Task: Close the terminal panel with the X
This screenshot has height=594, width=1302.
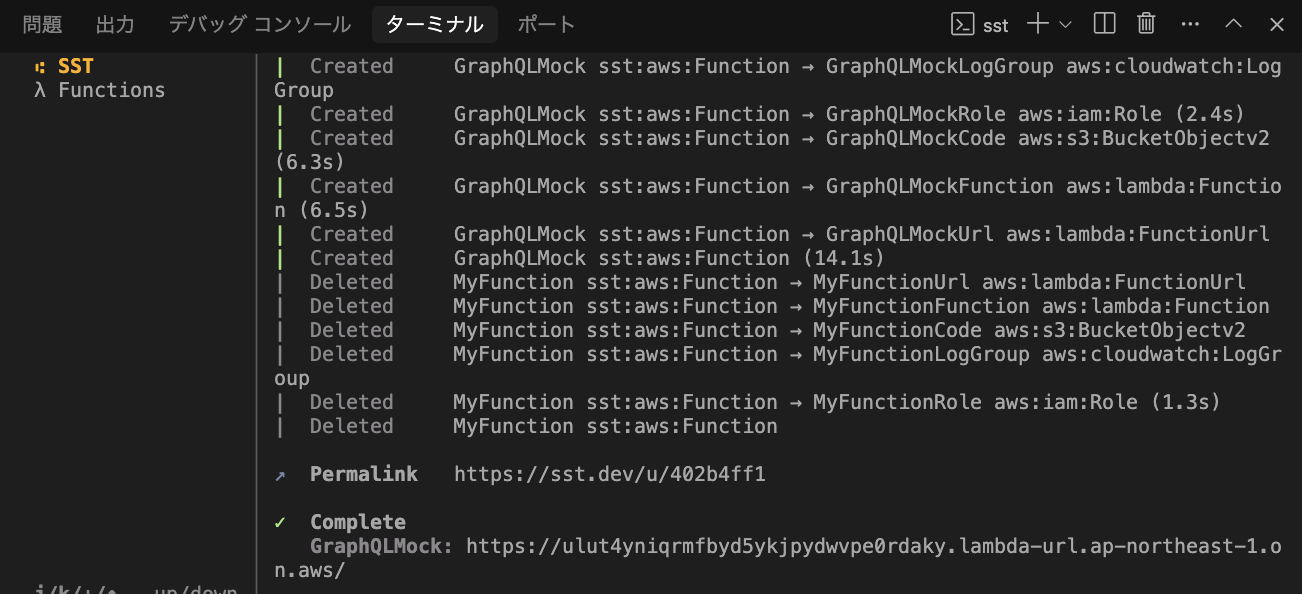Action: coord(1276,23)
